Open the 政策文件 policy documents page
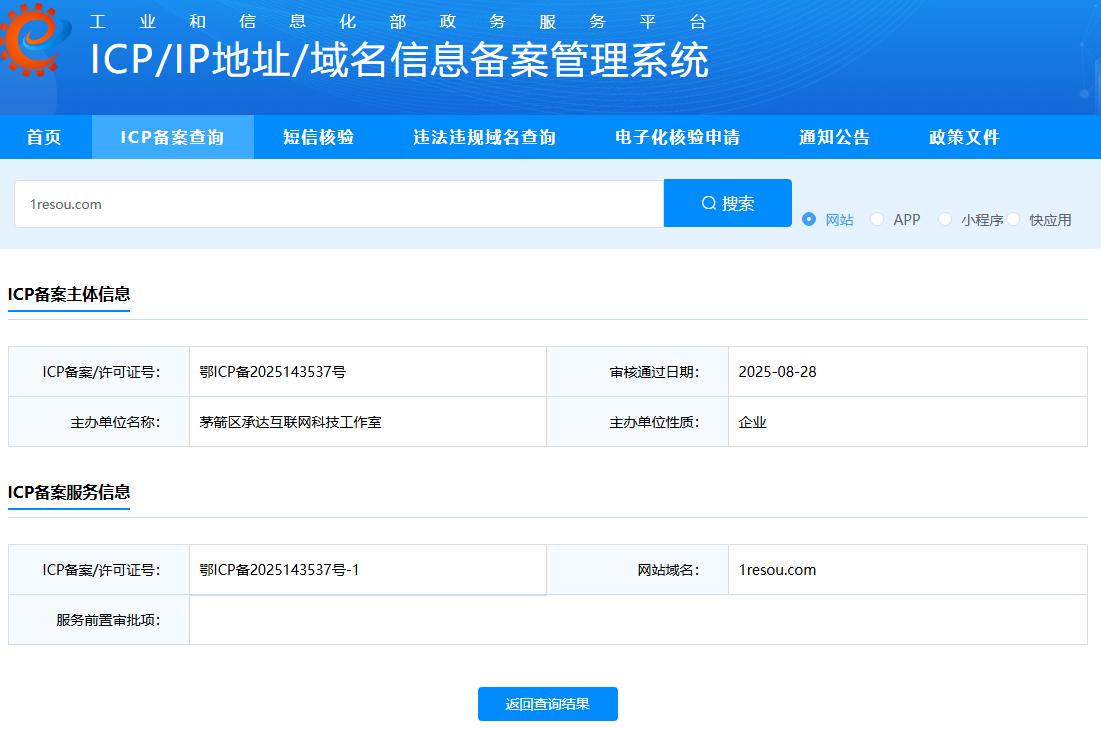1101x729 pixels. [962, 137]
